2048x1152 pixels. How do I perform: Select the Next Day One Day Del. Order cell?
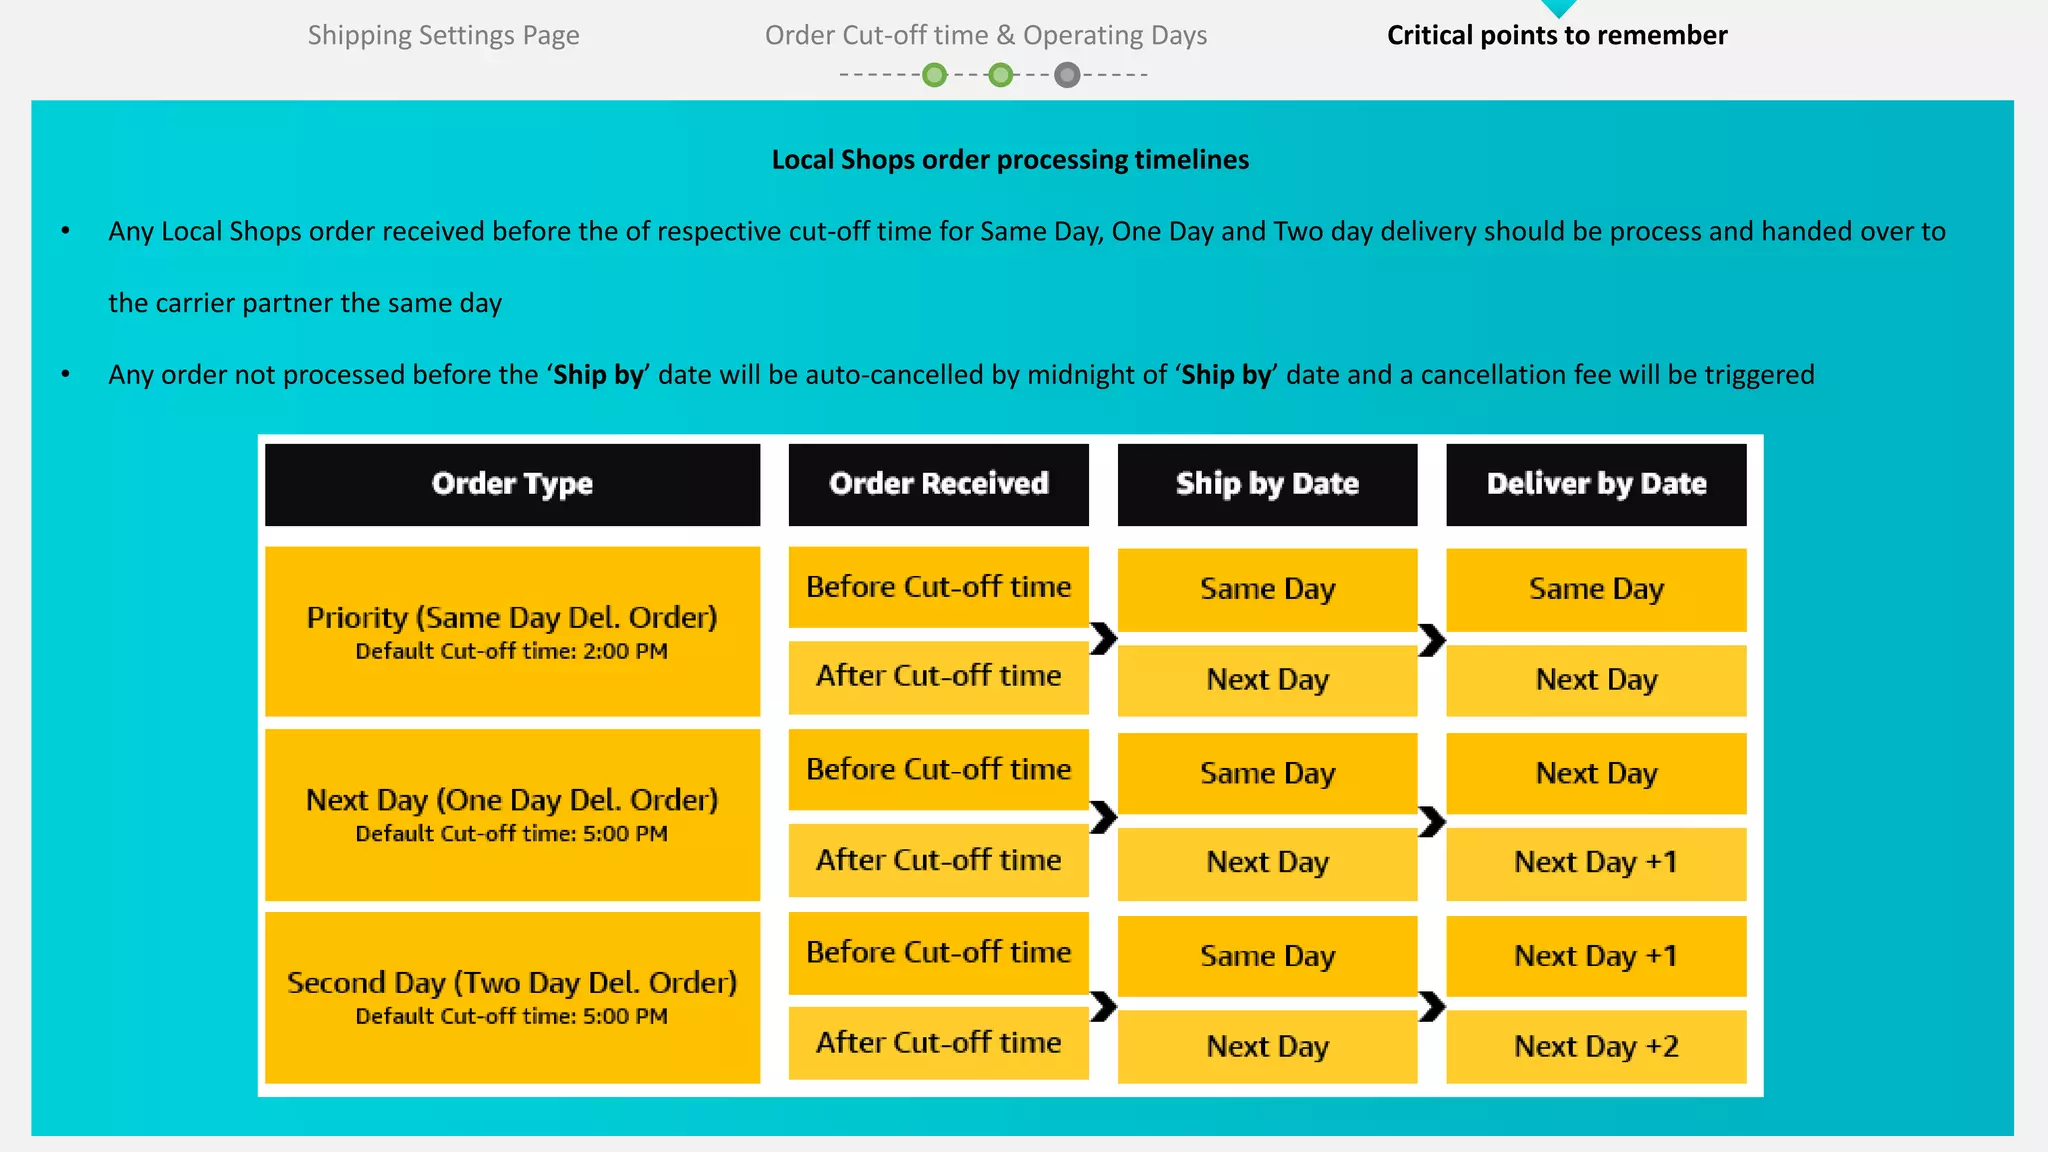(512, 814)
